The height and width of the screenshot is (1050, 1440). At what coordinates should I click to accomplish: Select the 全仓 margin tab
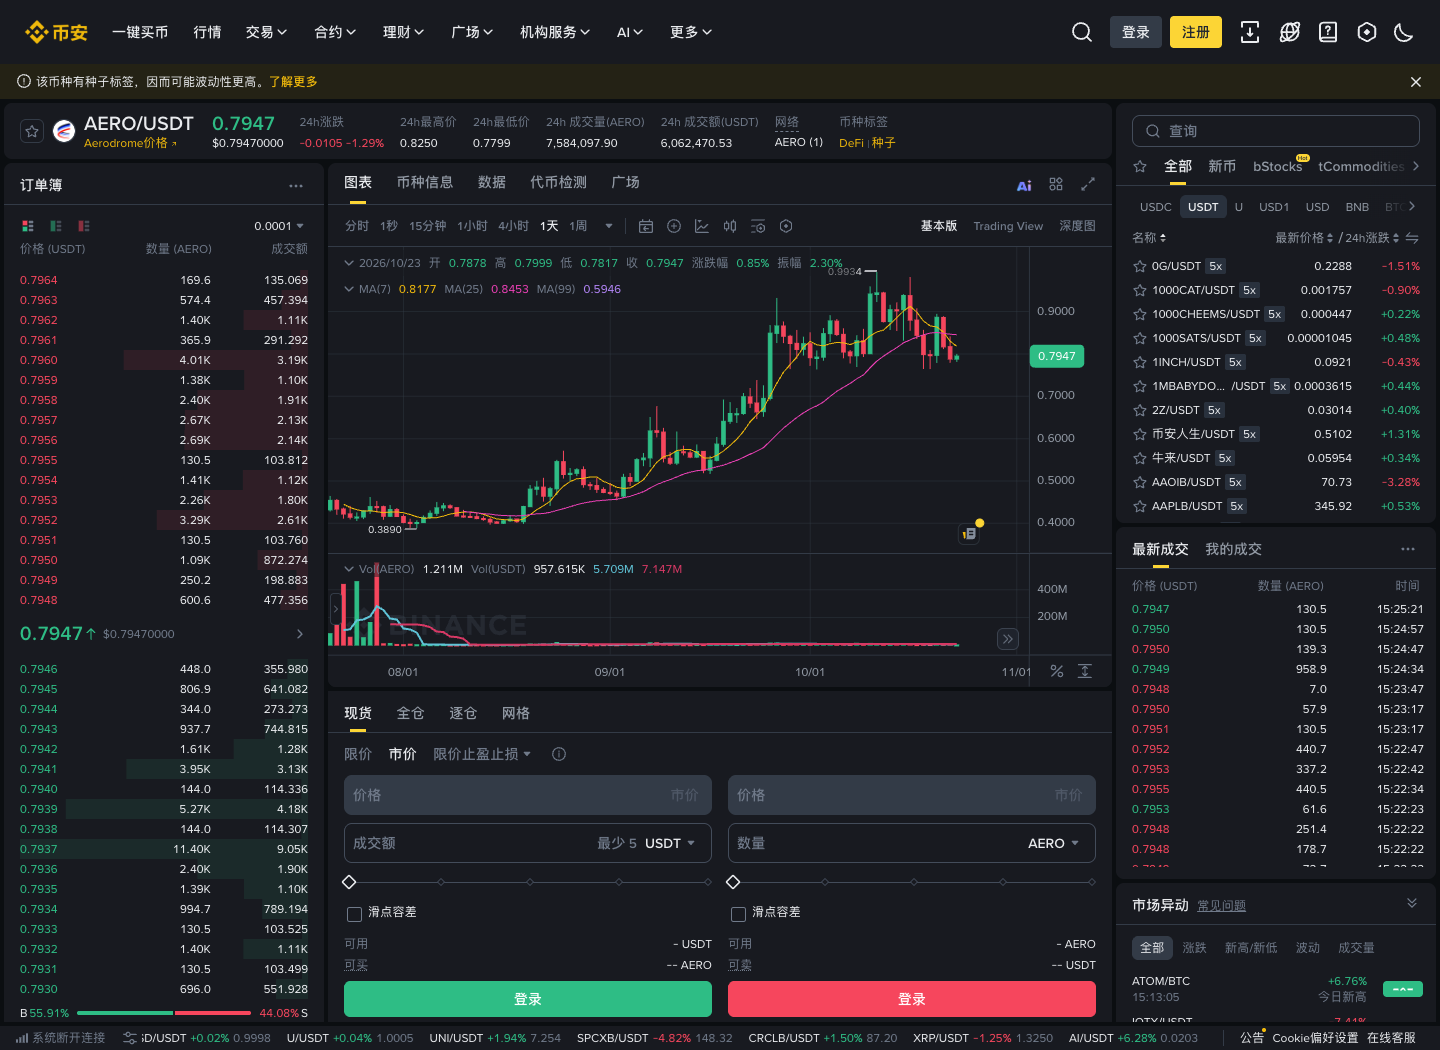pos(410,713)
